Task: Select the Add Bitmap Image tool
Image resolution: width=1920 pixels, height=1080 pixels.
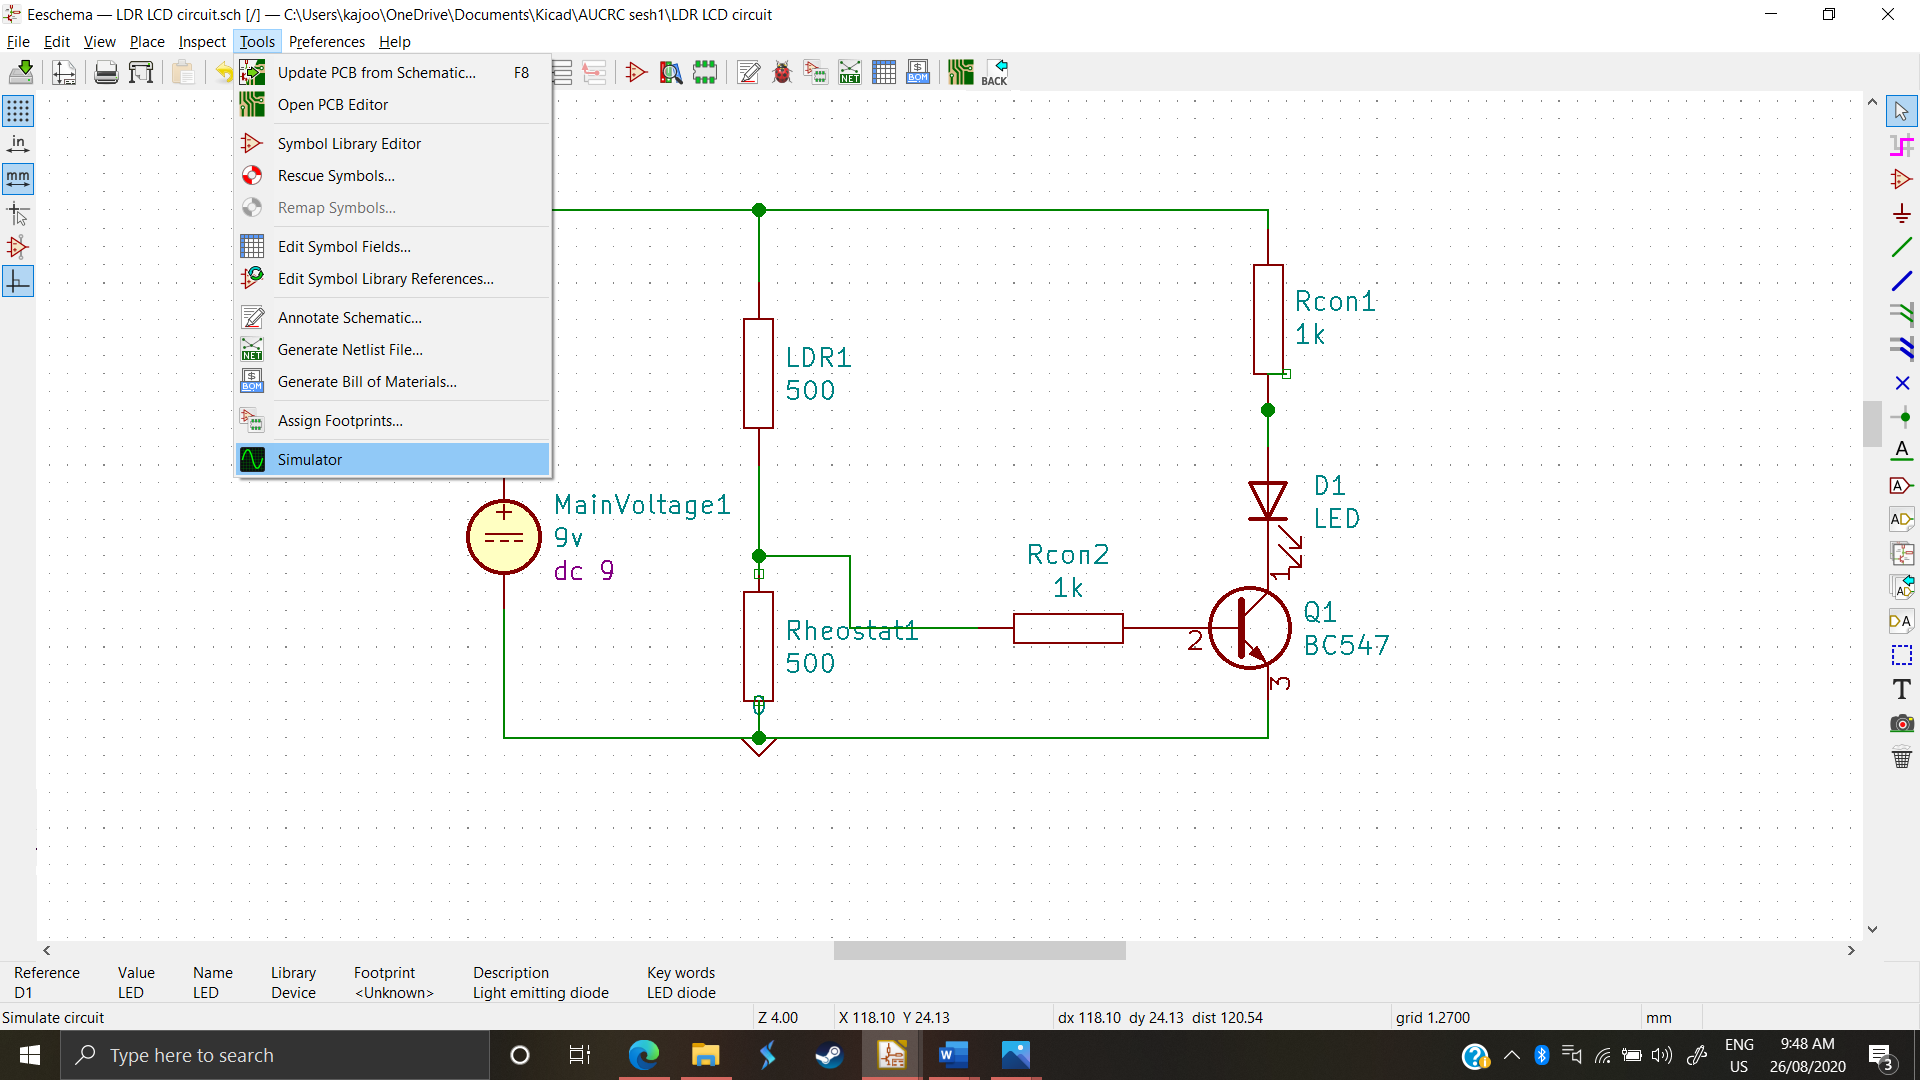Action: pyautogui.click(x=1902, y=723)
